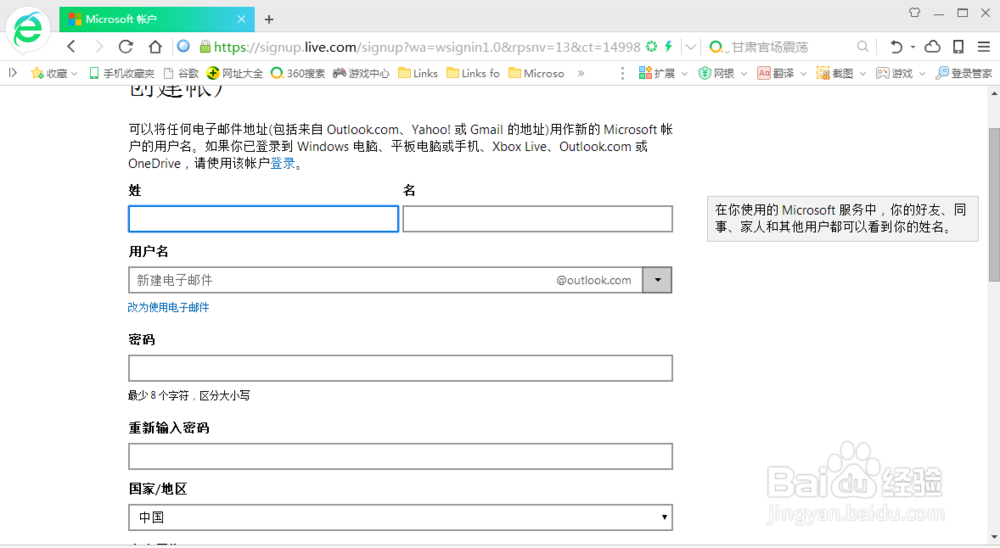Open the 国家/地区 dropdown showing 中国
The image size is (1000, 548).
401,517
